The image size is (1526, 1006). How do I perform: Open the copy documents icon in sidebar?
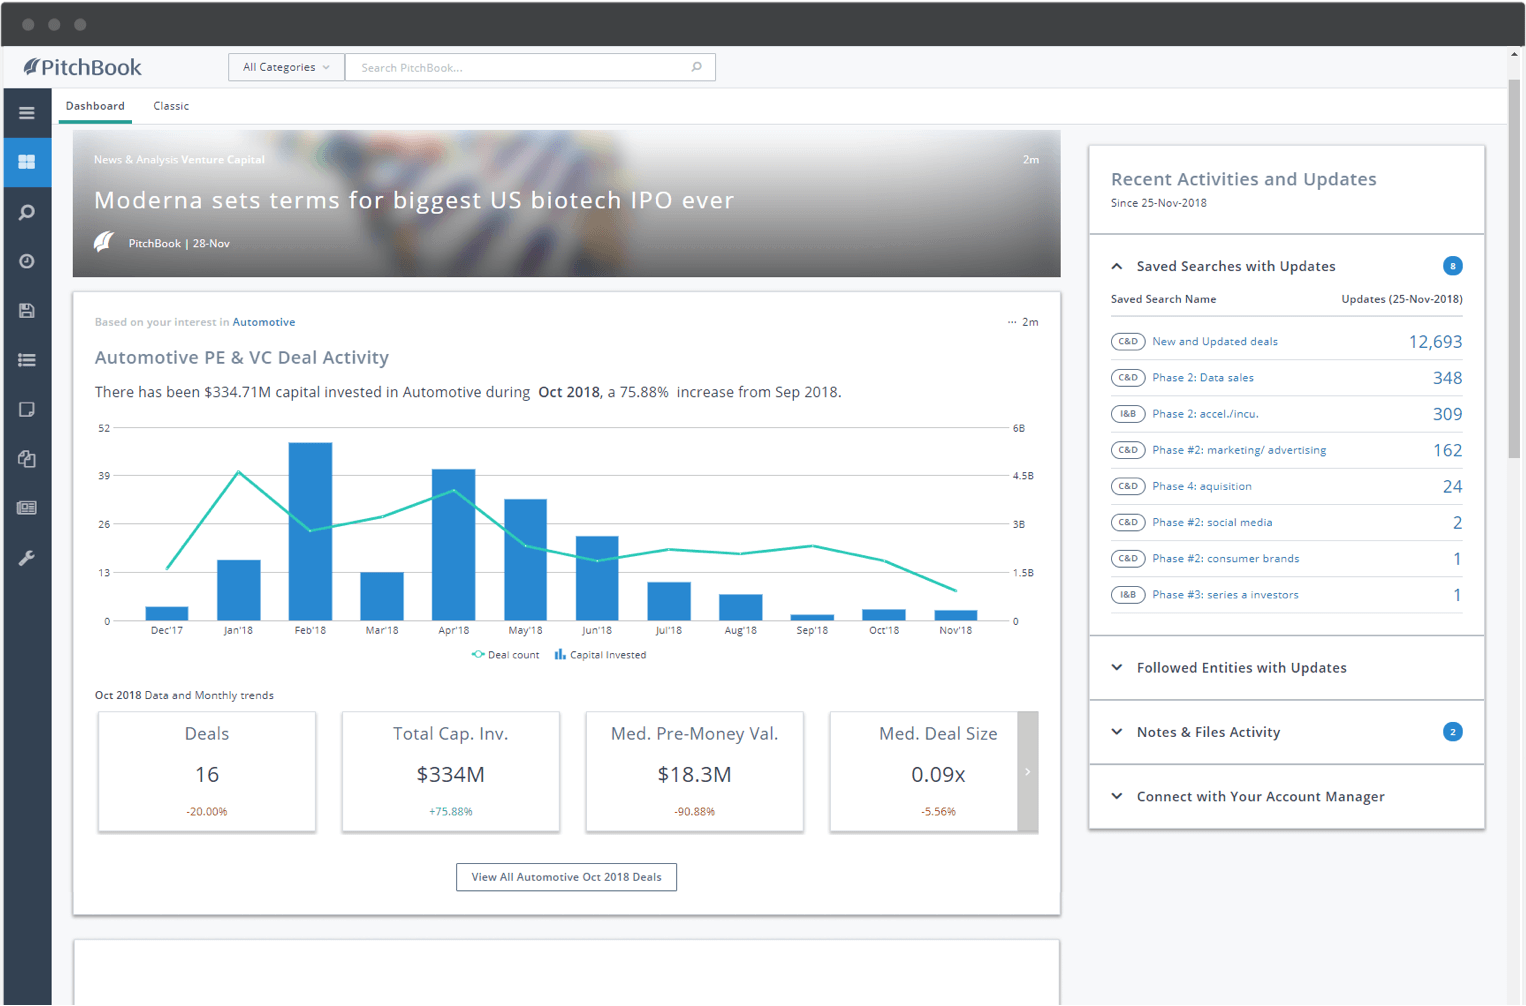tap(27, 459)
